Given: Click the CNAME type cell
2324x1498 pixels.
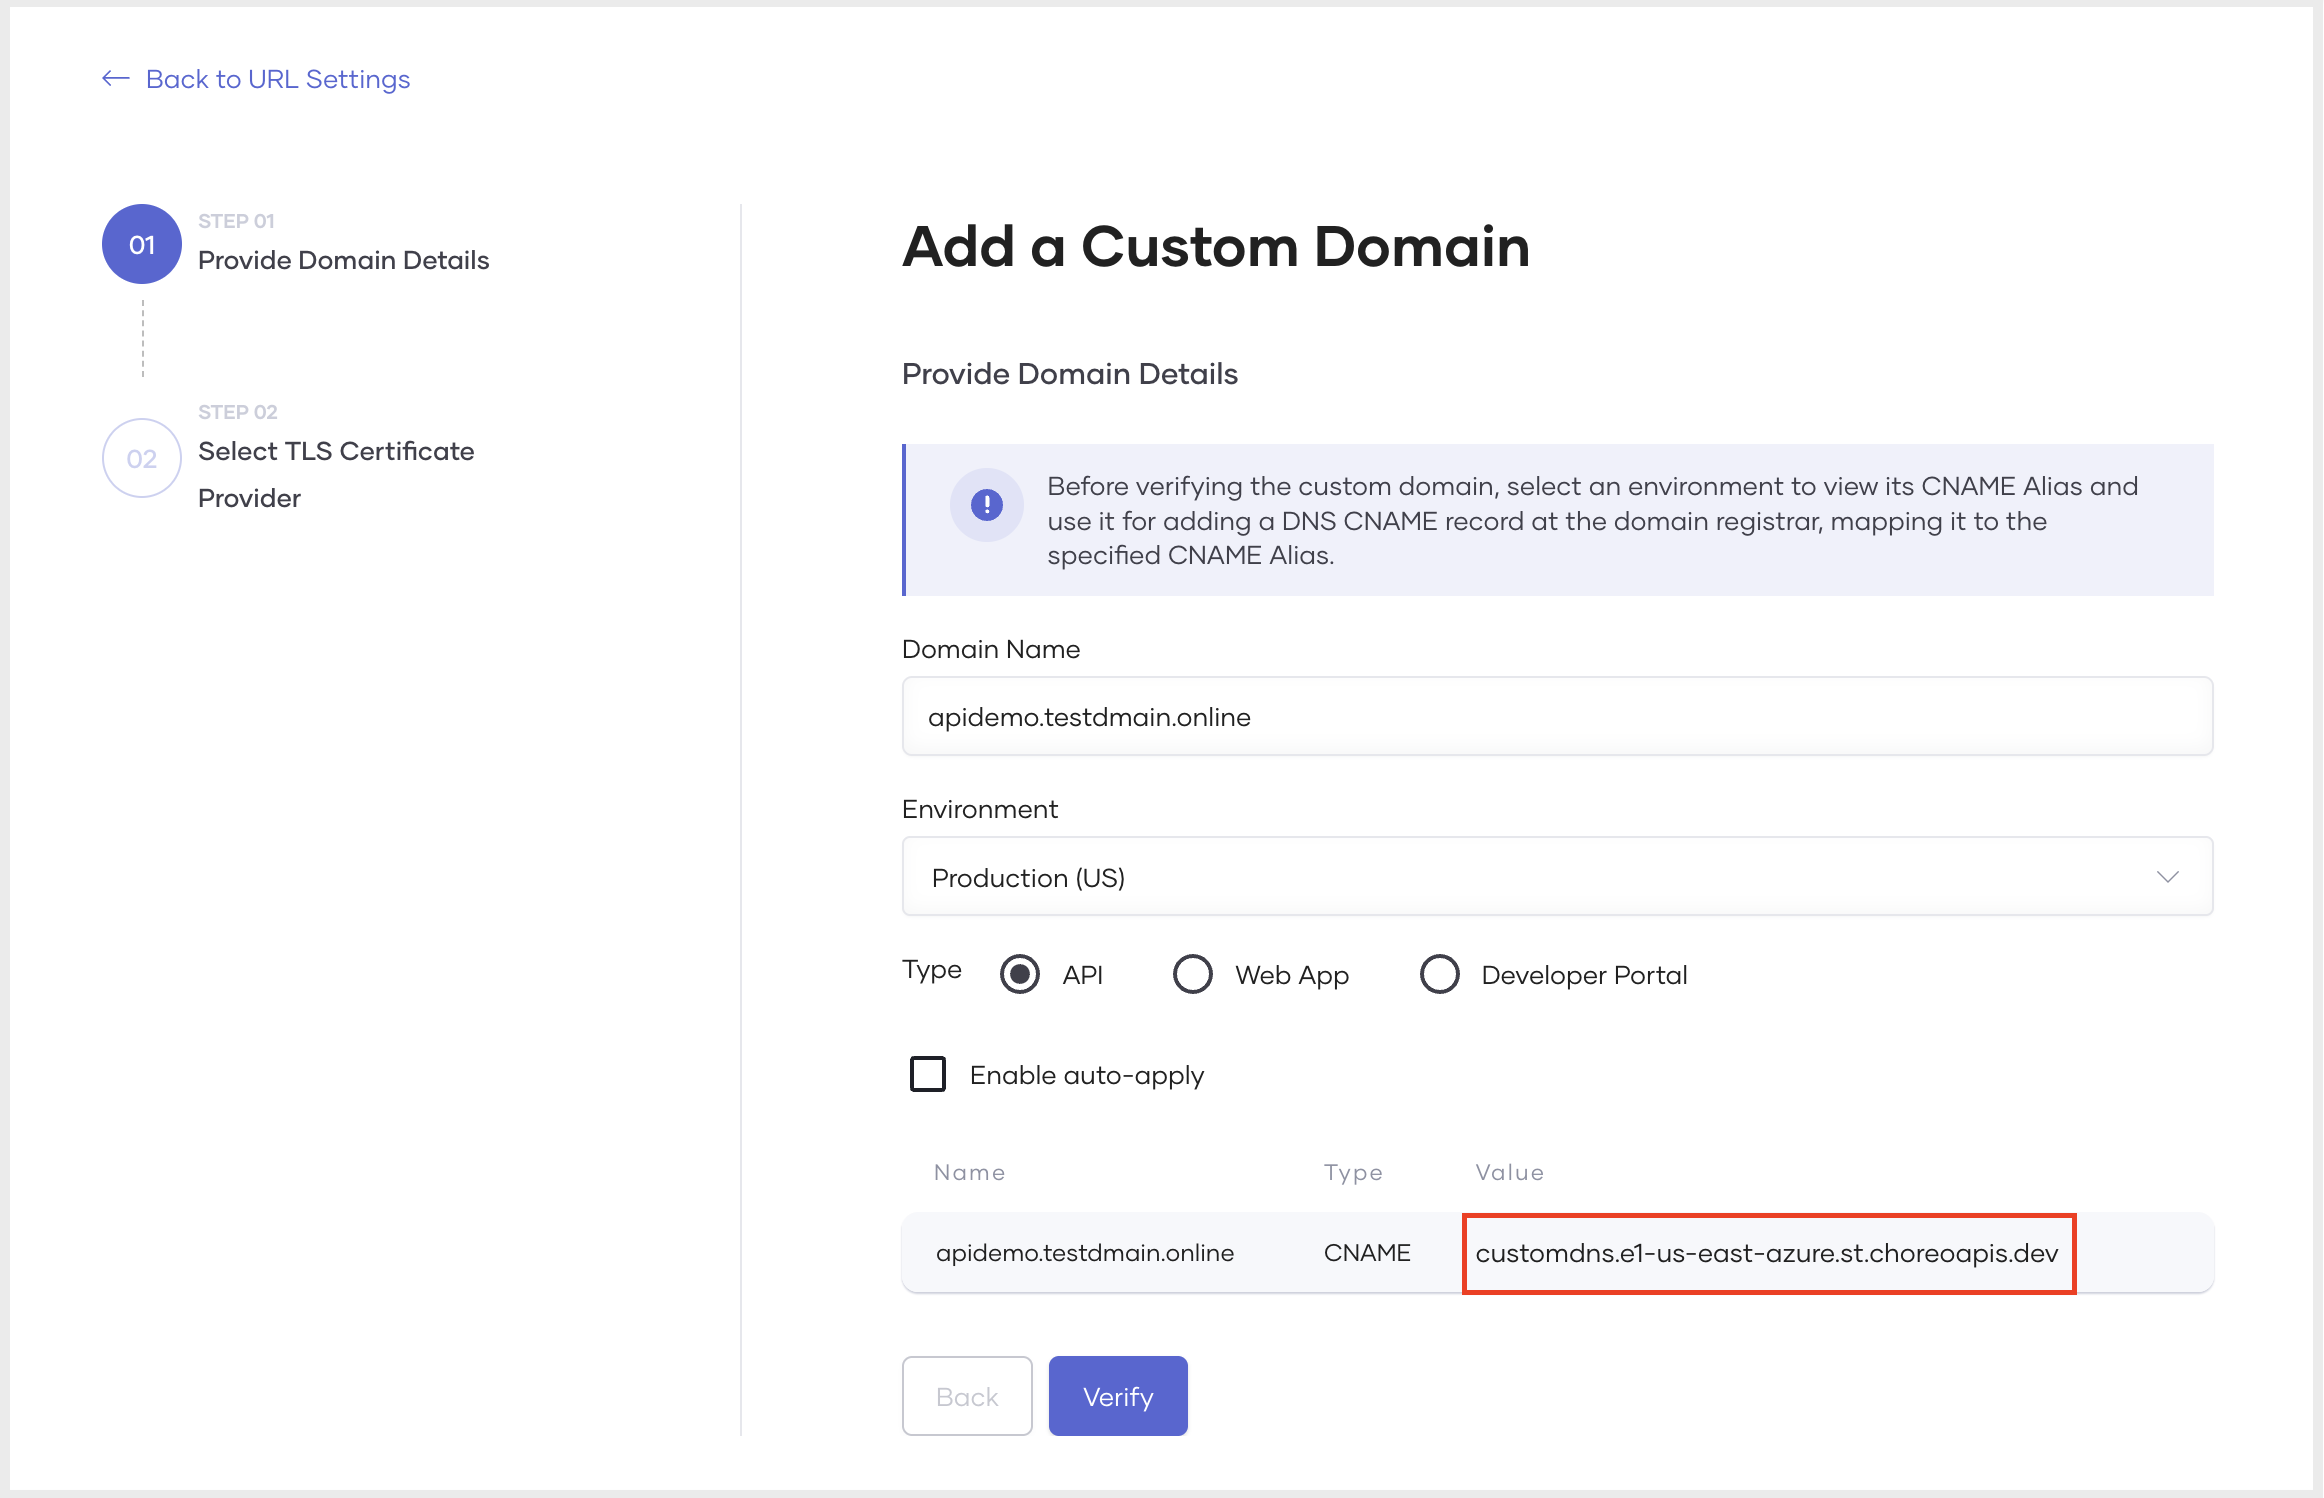Looking at the screenshot, I should [1366, 1253].
